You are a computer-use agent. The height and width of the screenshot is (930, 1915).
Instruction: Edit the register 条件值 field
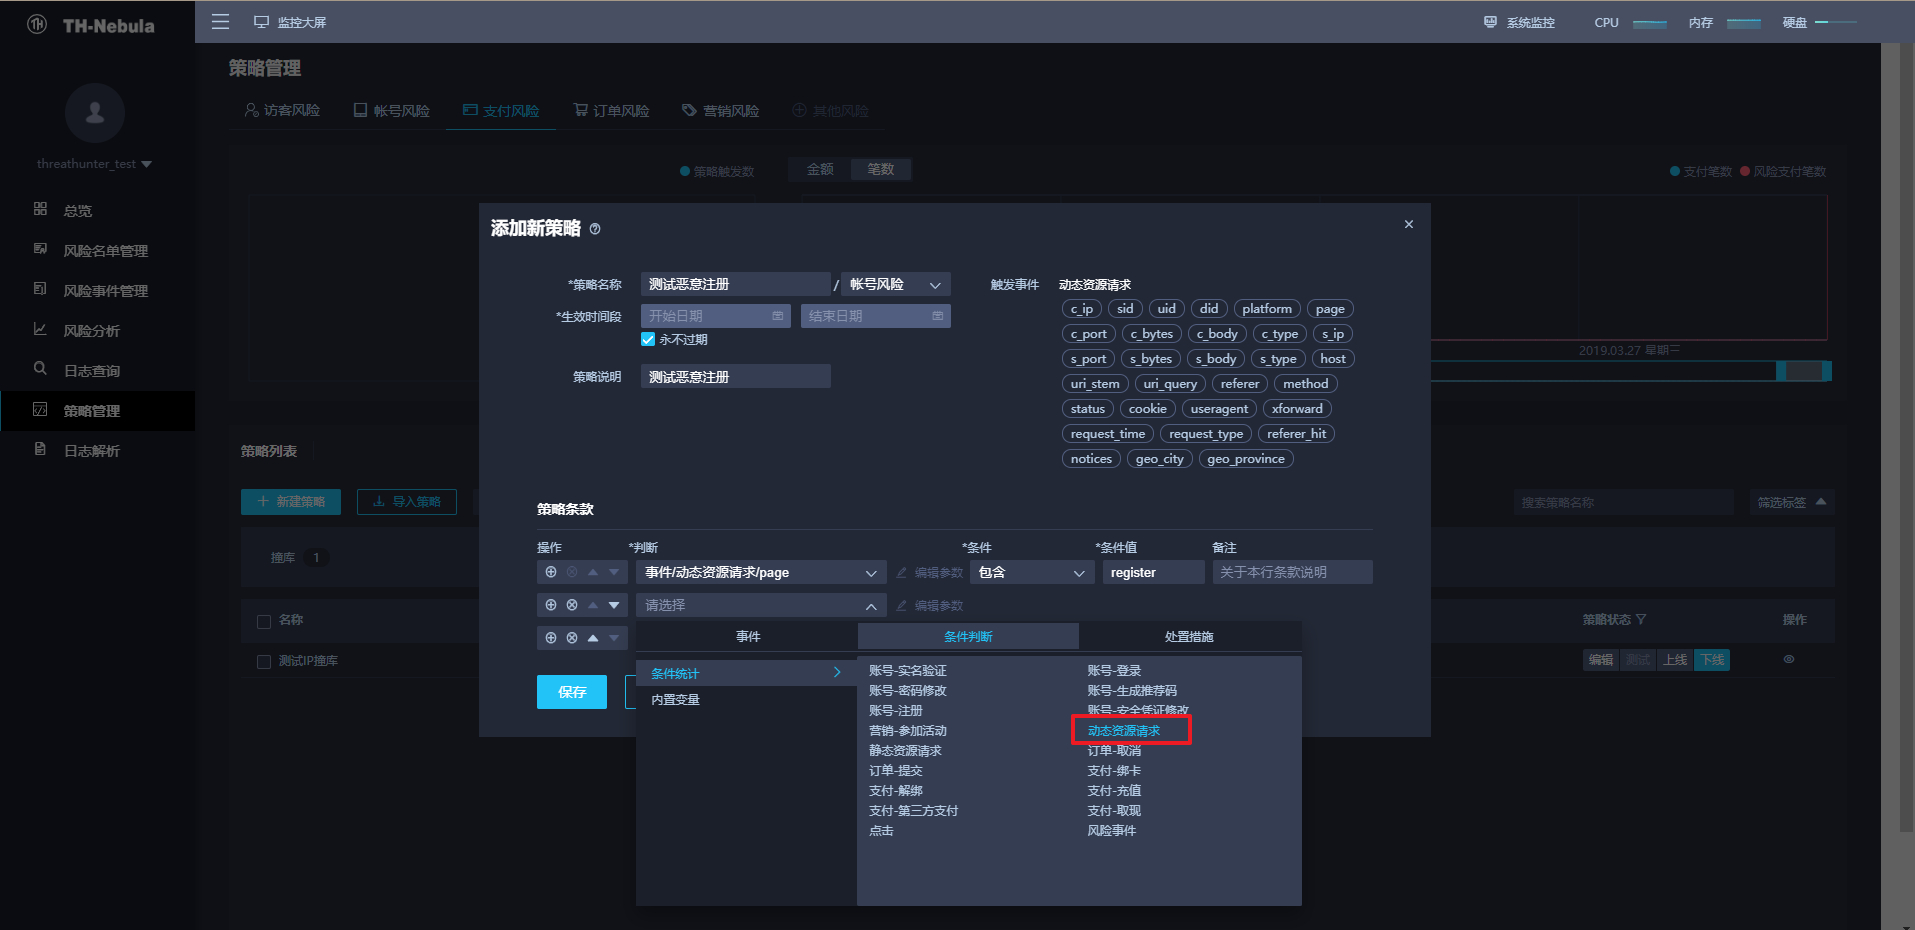(x=1154, y=573)
